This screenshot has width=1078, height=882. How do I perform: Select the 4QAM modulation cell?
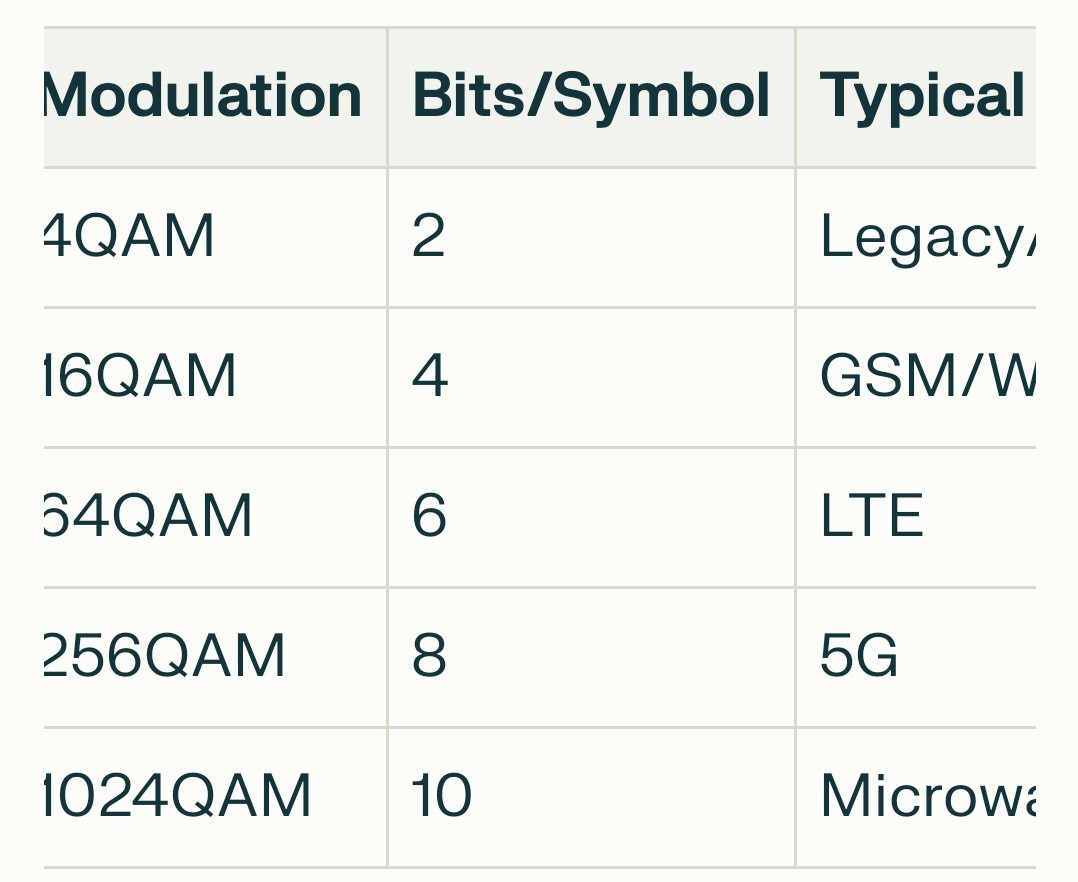pos(215,238)
